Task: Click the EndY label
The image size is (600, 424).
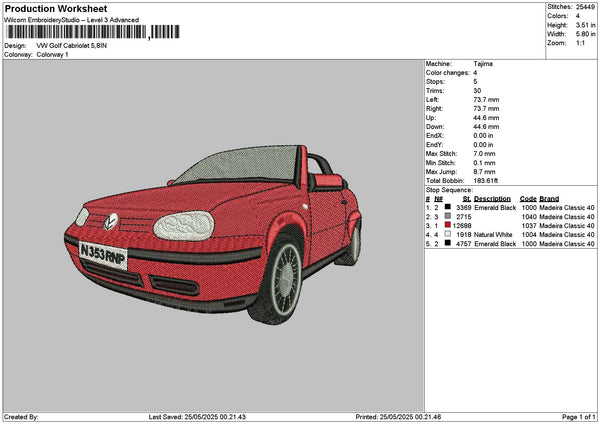Action: (434, 145)
